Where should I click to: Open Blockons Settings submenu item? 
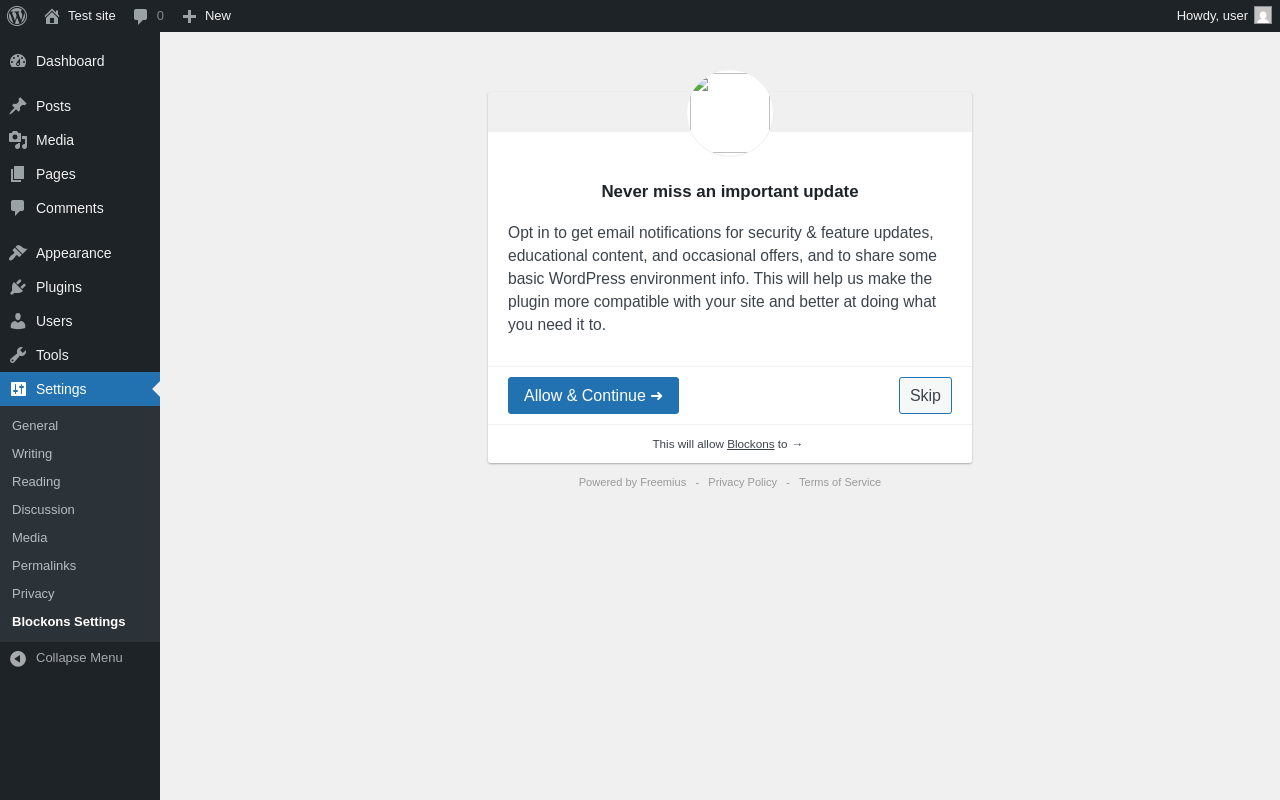coord(69,621)
